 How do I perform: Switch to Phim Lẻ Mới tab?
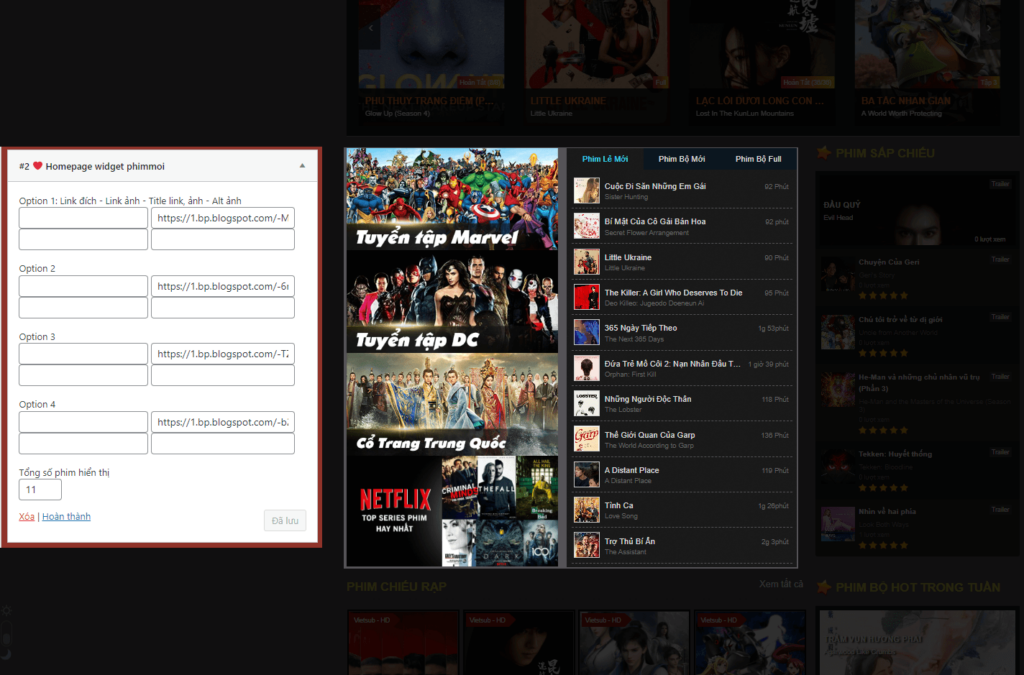pyautogui.click(x=605, y=159)
